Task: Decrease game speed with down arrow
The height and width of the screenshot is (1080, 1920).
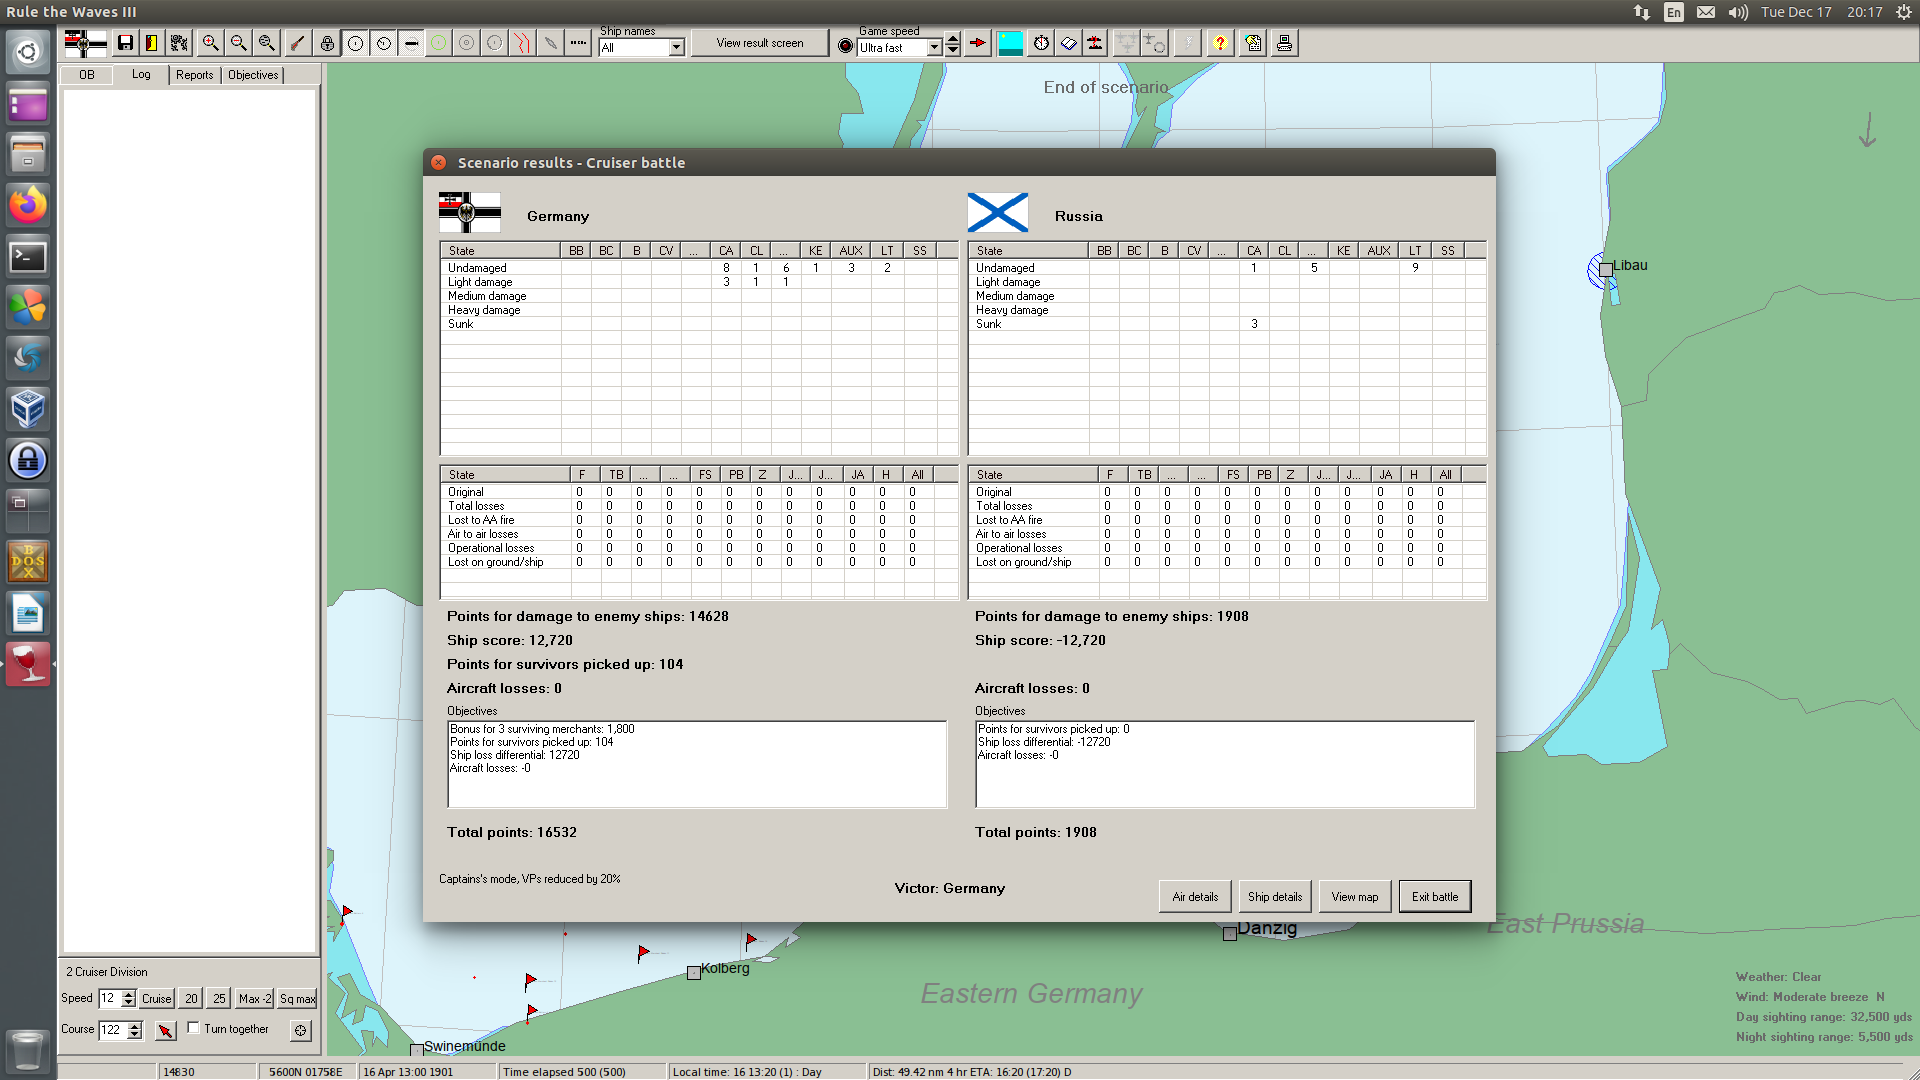Action: (953, 50)
